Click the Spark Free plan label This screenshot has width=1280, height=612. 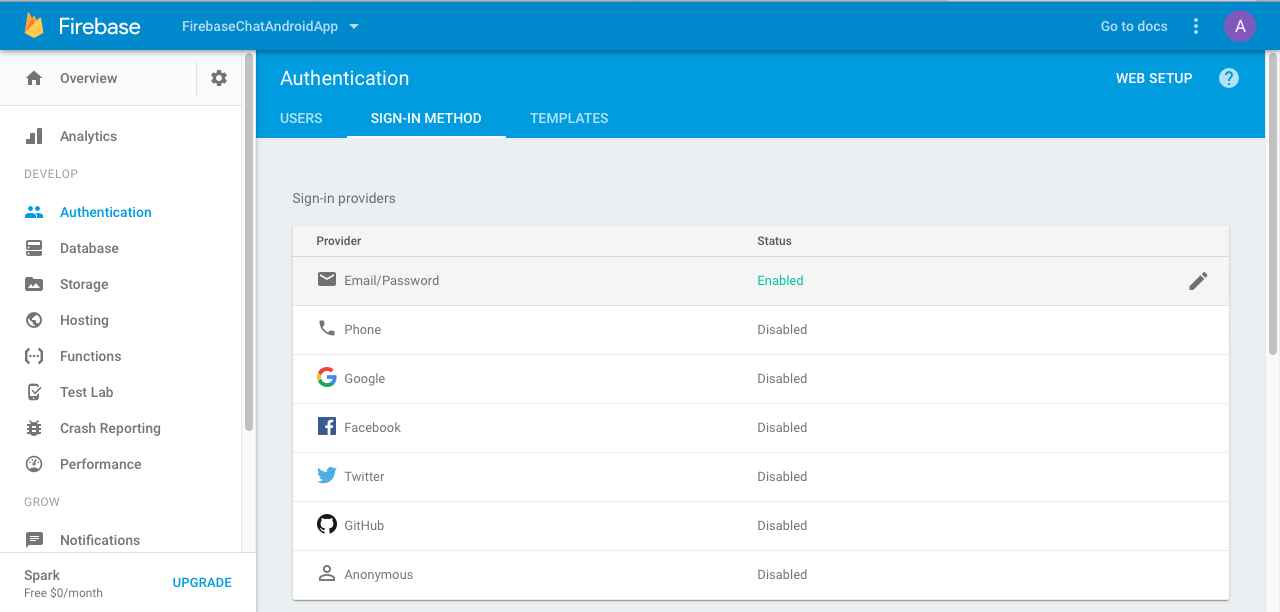63,584
